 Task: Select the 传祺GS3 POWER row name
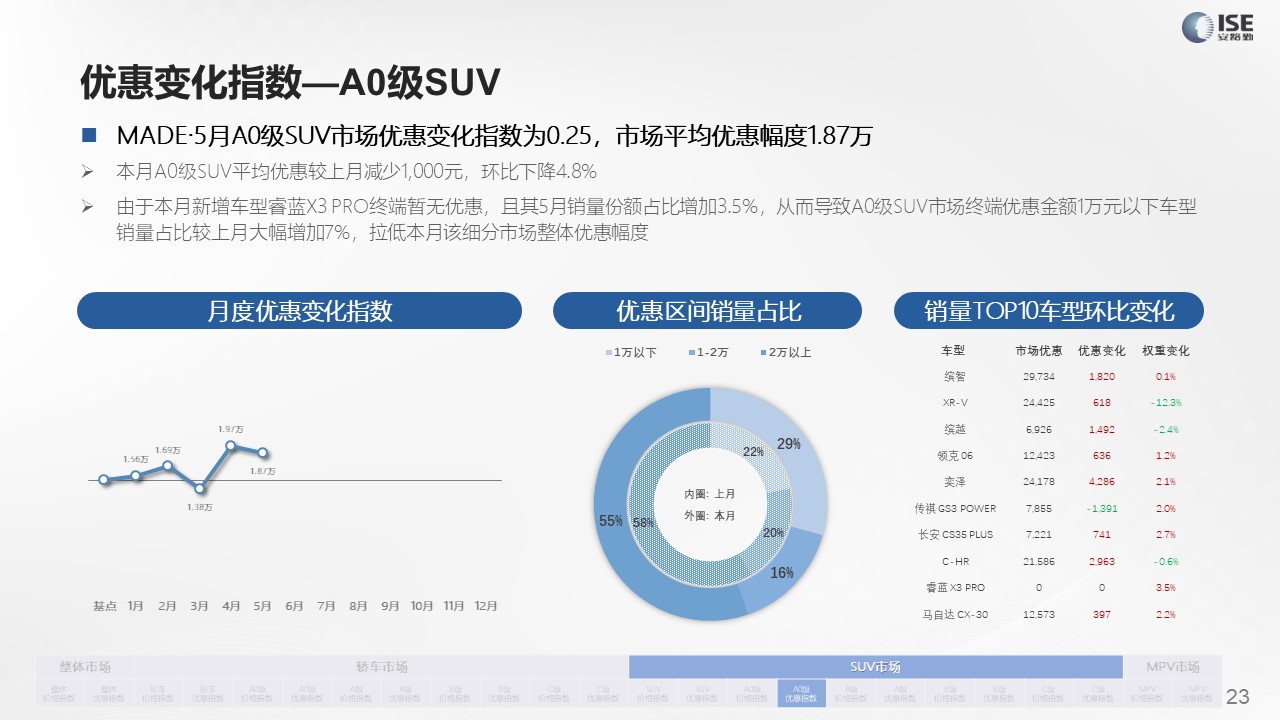pos(955,509)
